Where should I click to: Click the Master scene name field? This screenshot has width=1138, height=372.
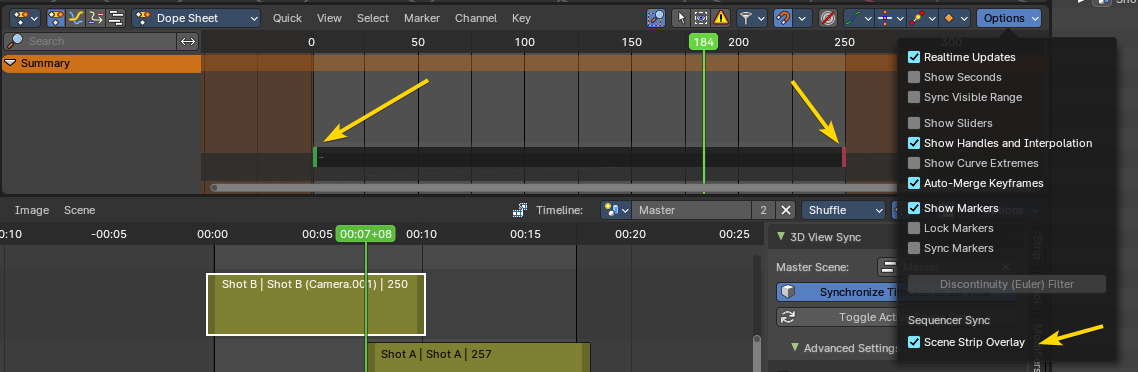(x=692, y=210)
